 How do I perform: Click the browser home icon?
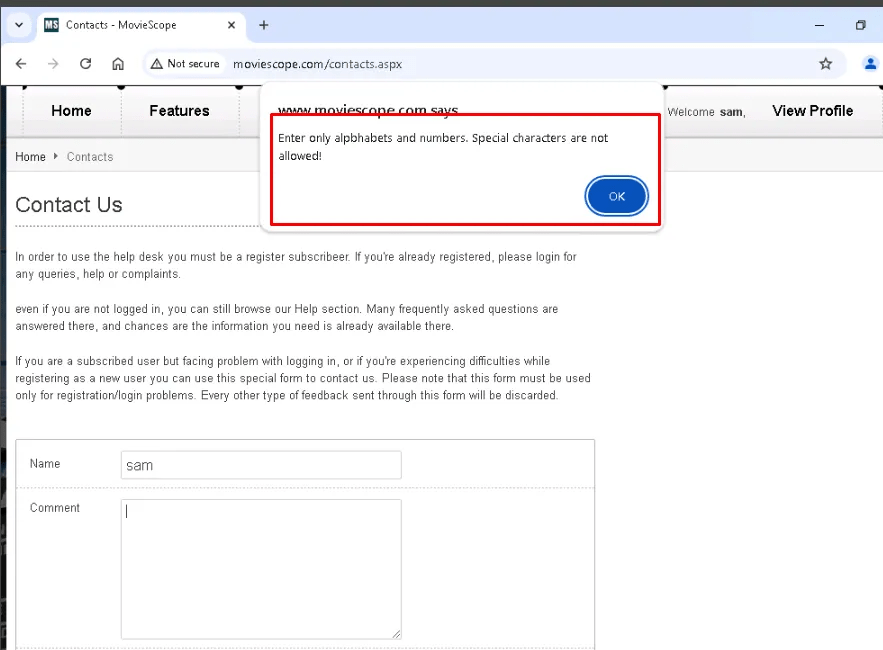118,63
